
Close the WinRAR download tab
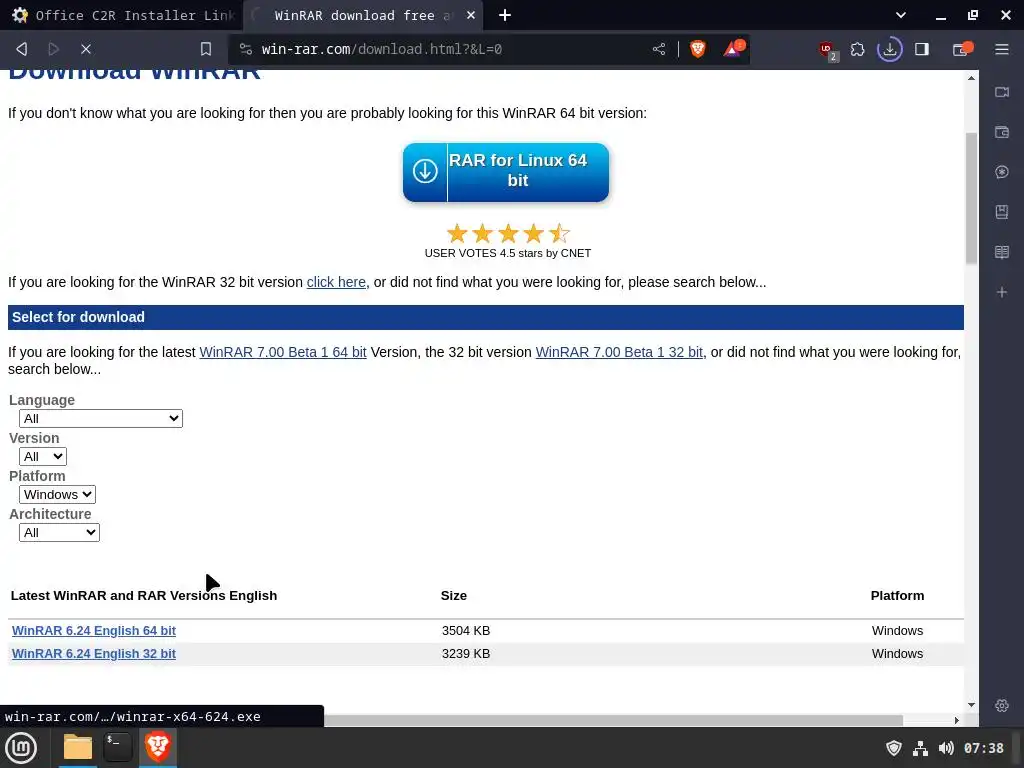coord(471,15)
